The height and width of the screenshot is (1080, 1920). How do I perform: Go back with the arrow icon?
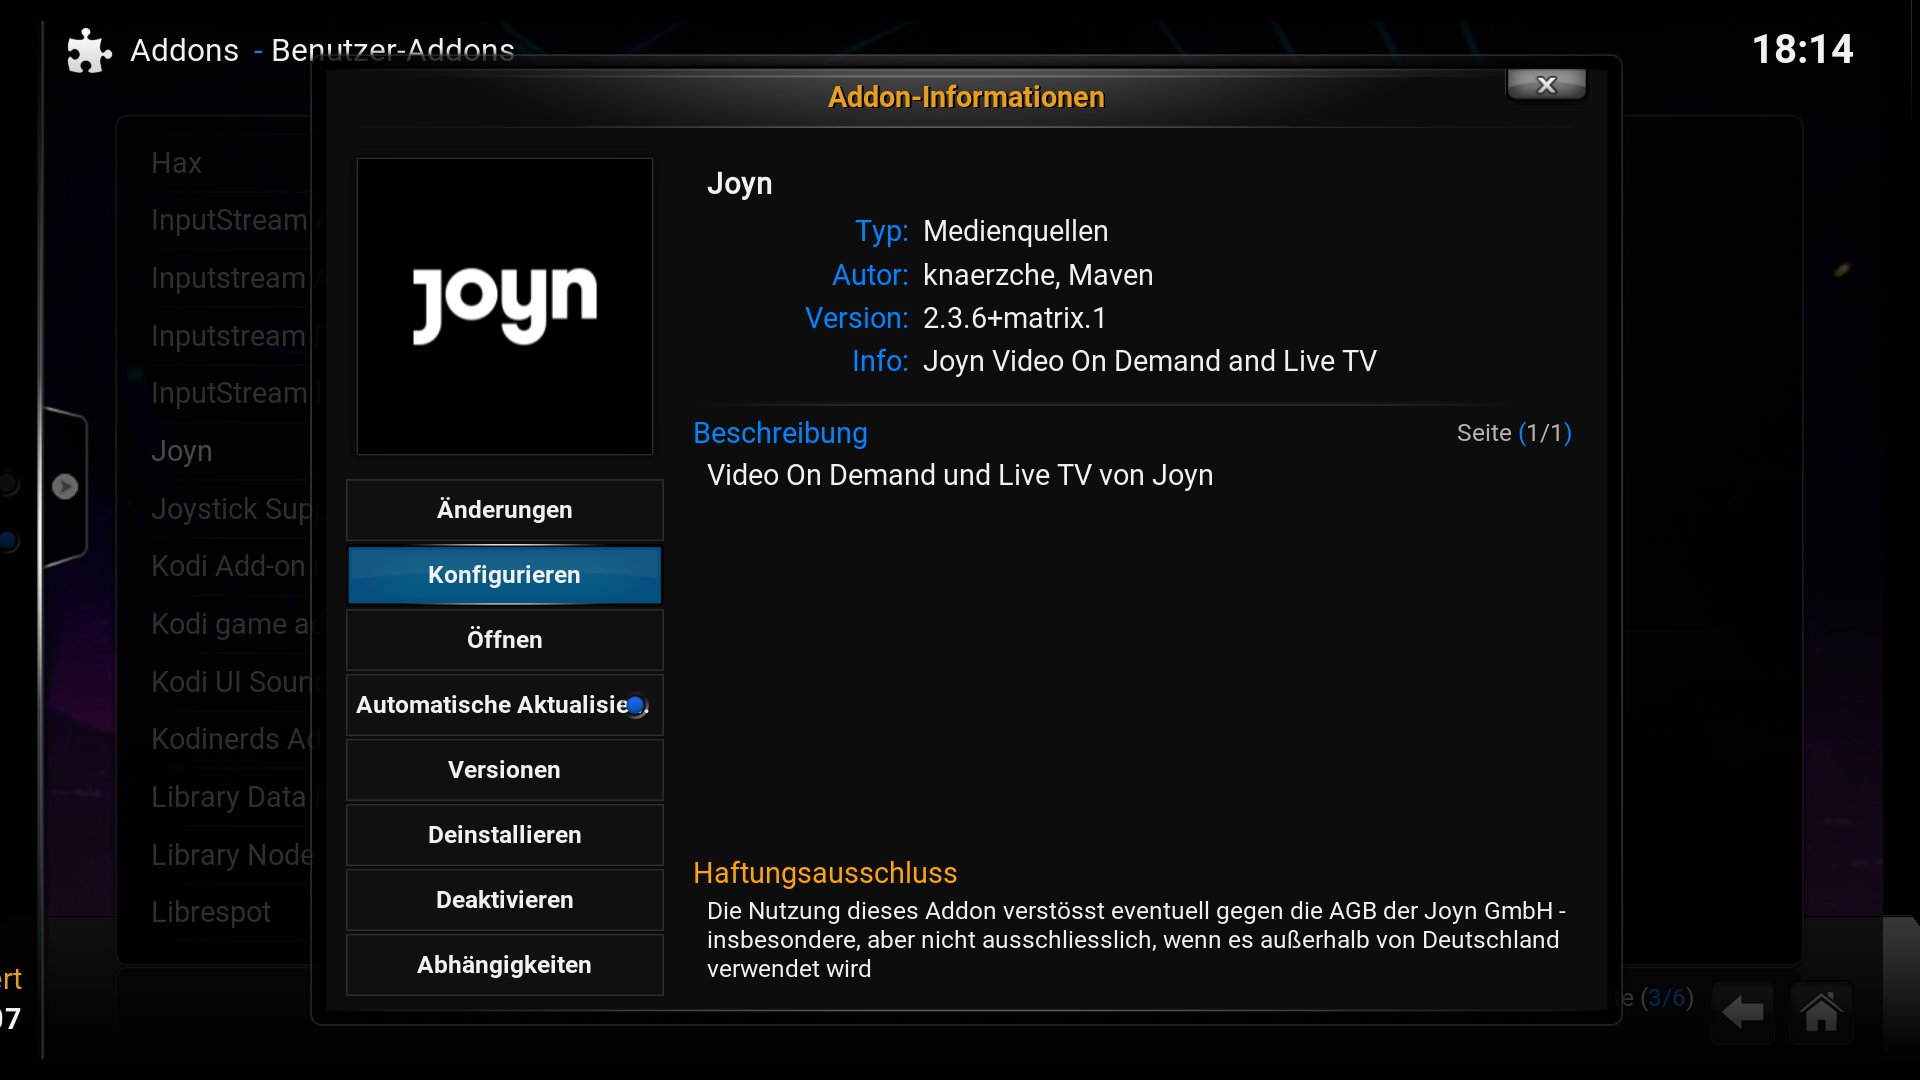[1742, 1012]
